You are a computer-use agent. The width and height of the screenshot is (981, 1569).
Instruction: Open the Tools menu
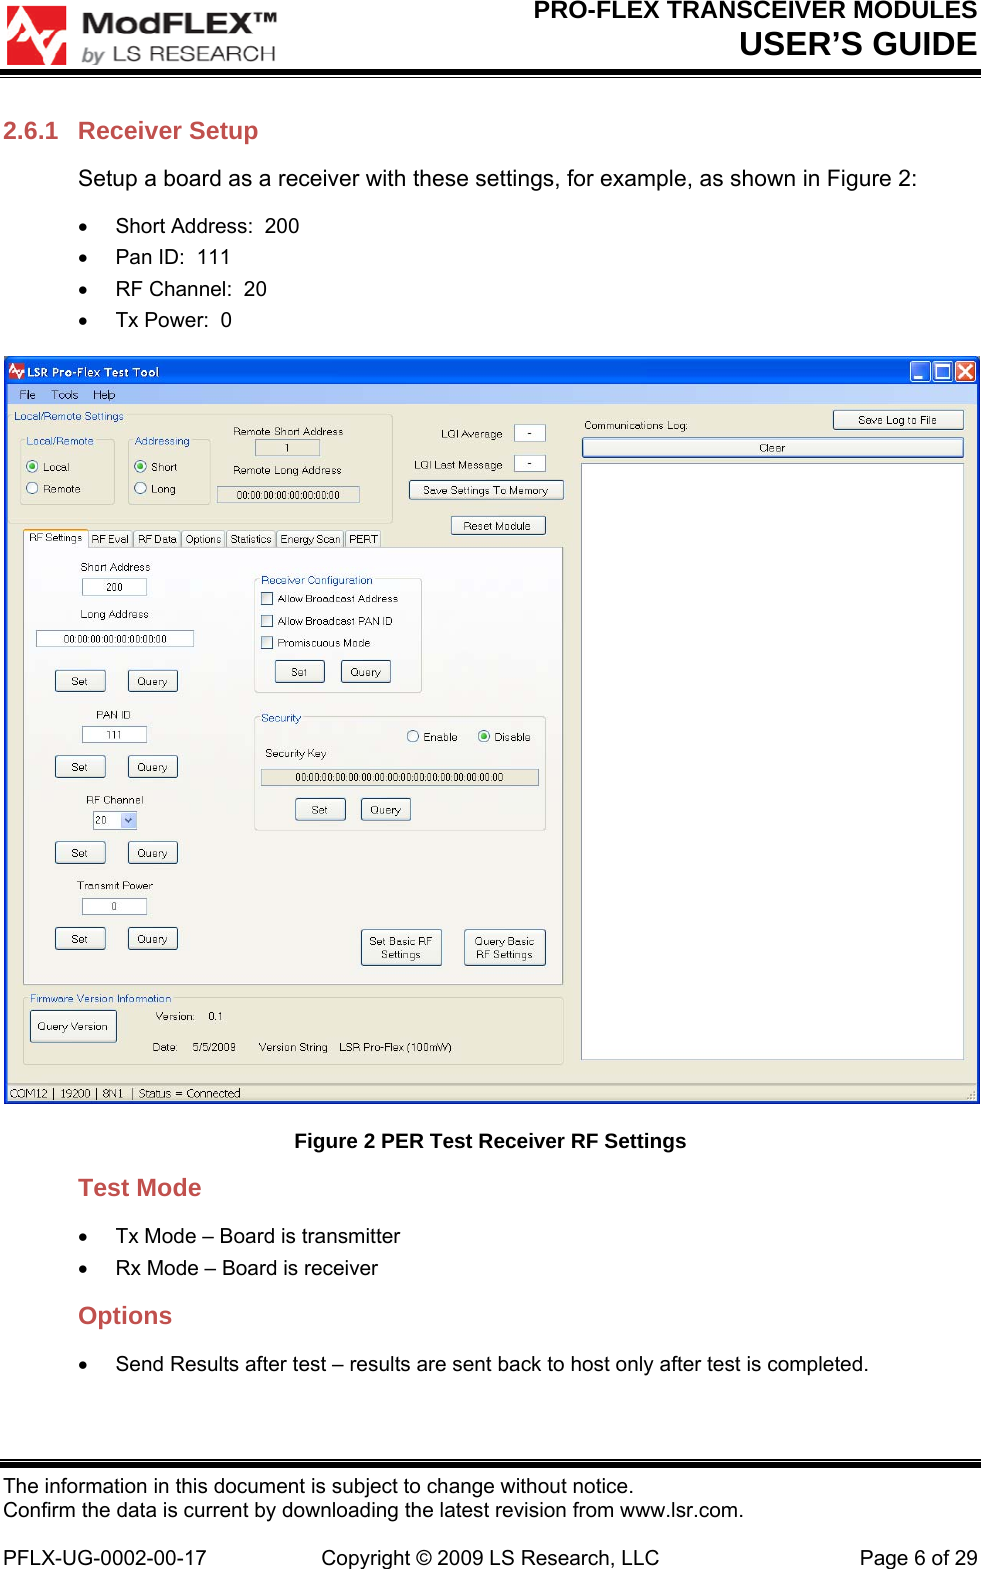tap(64, 395)
